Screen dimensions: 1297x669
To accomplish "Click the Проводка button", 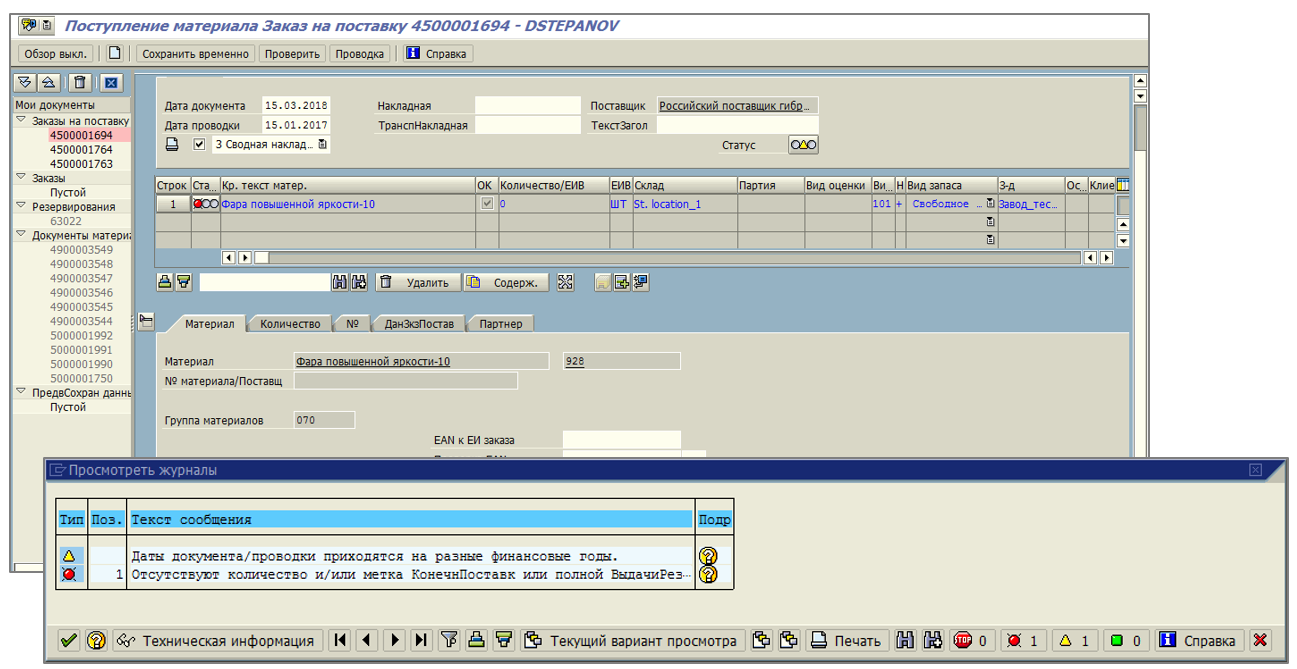I will 360,54.
